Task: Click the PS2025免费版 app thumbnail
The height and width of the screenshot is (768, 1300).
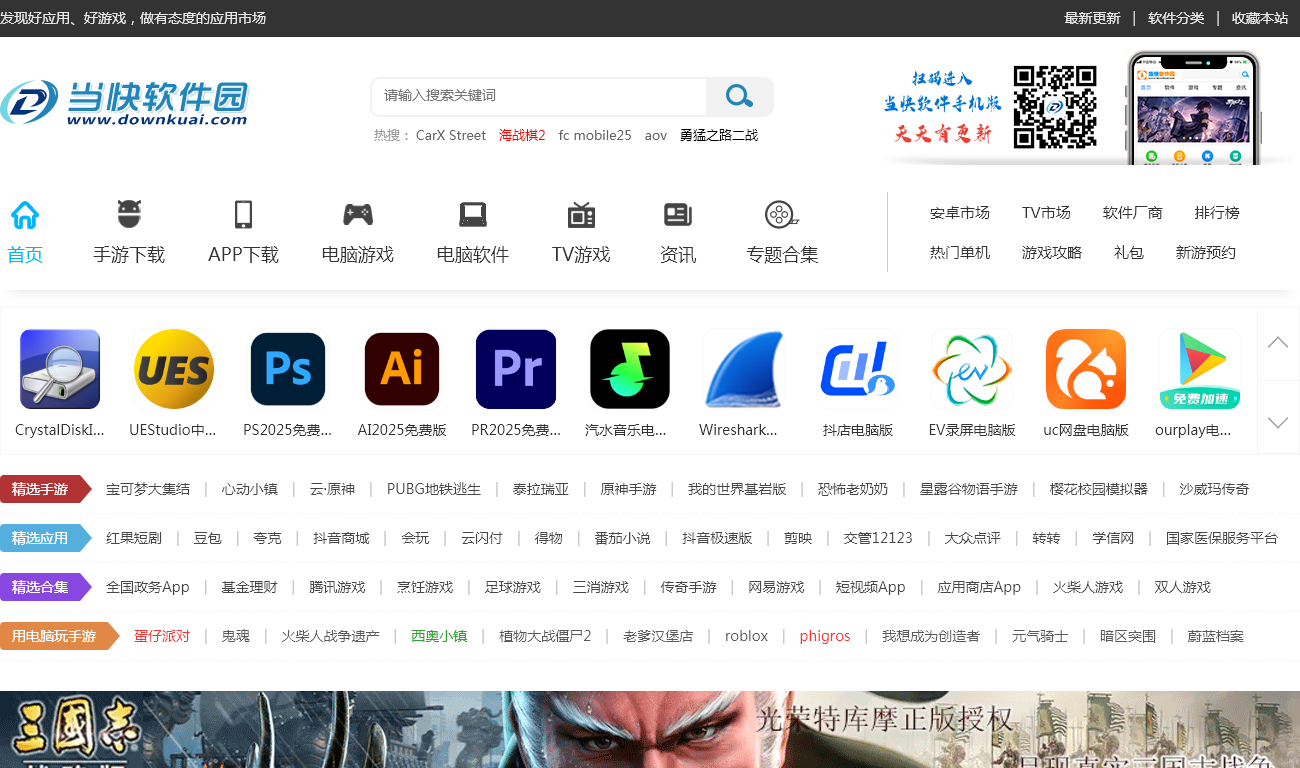Action: tap(287, 369)
